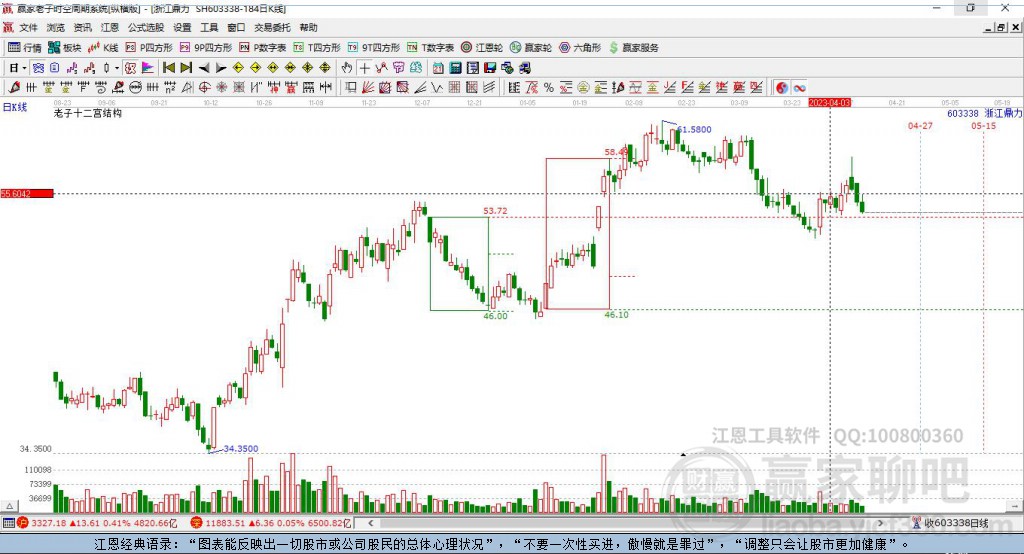1024x554 pixels.
Task: Expand the candlestick style dropdown arrow
Action: [x=117, y=68]
